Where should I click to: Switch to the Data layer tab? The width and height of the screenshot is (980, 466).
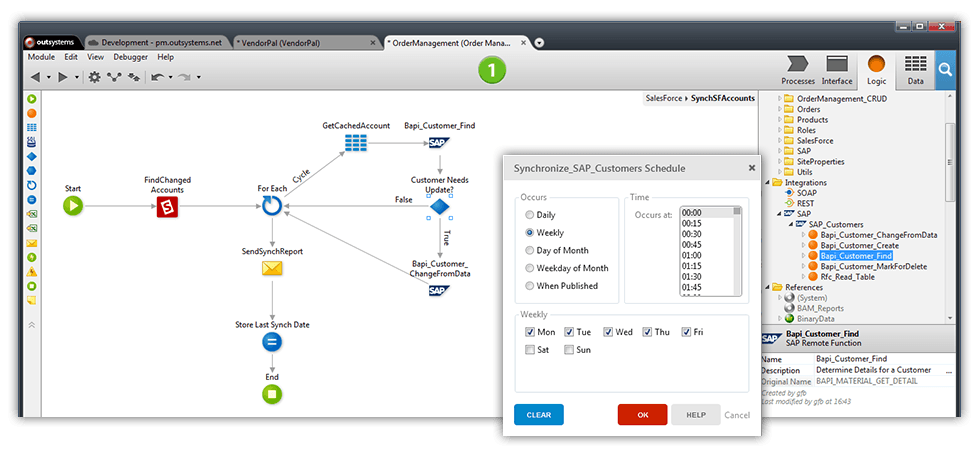(916, 69)
